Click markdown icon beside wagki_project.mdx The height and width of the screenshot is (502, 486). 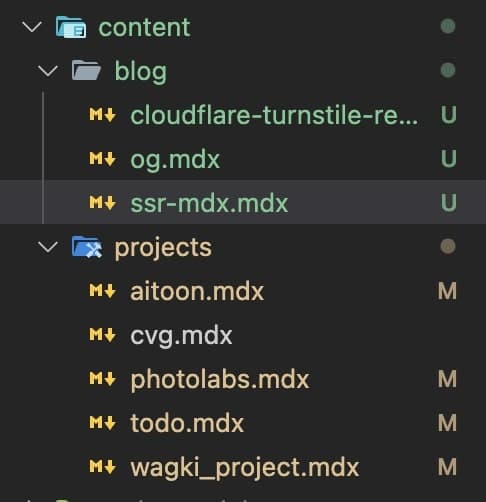[x=103, y=467]
